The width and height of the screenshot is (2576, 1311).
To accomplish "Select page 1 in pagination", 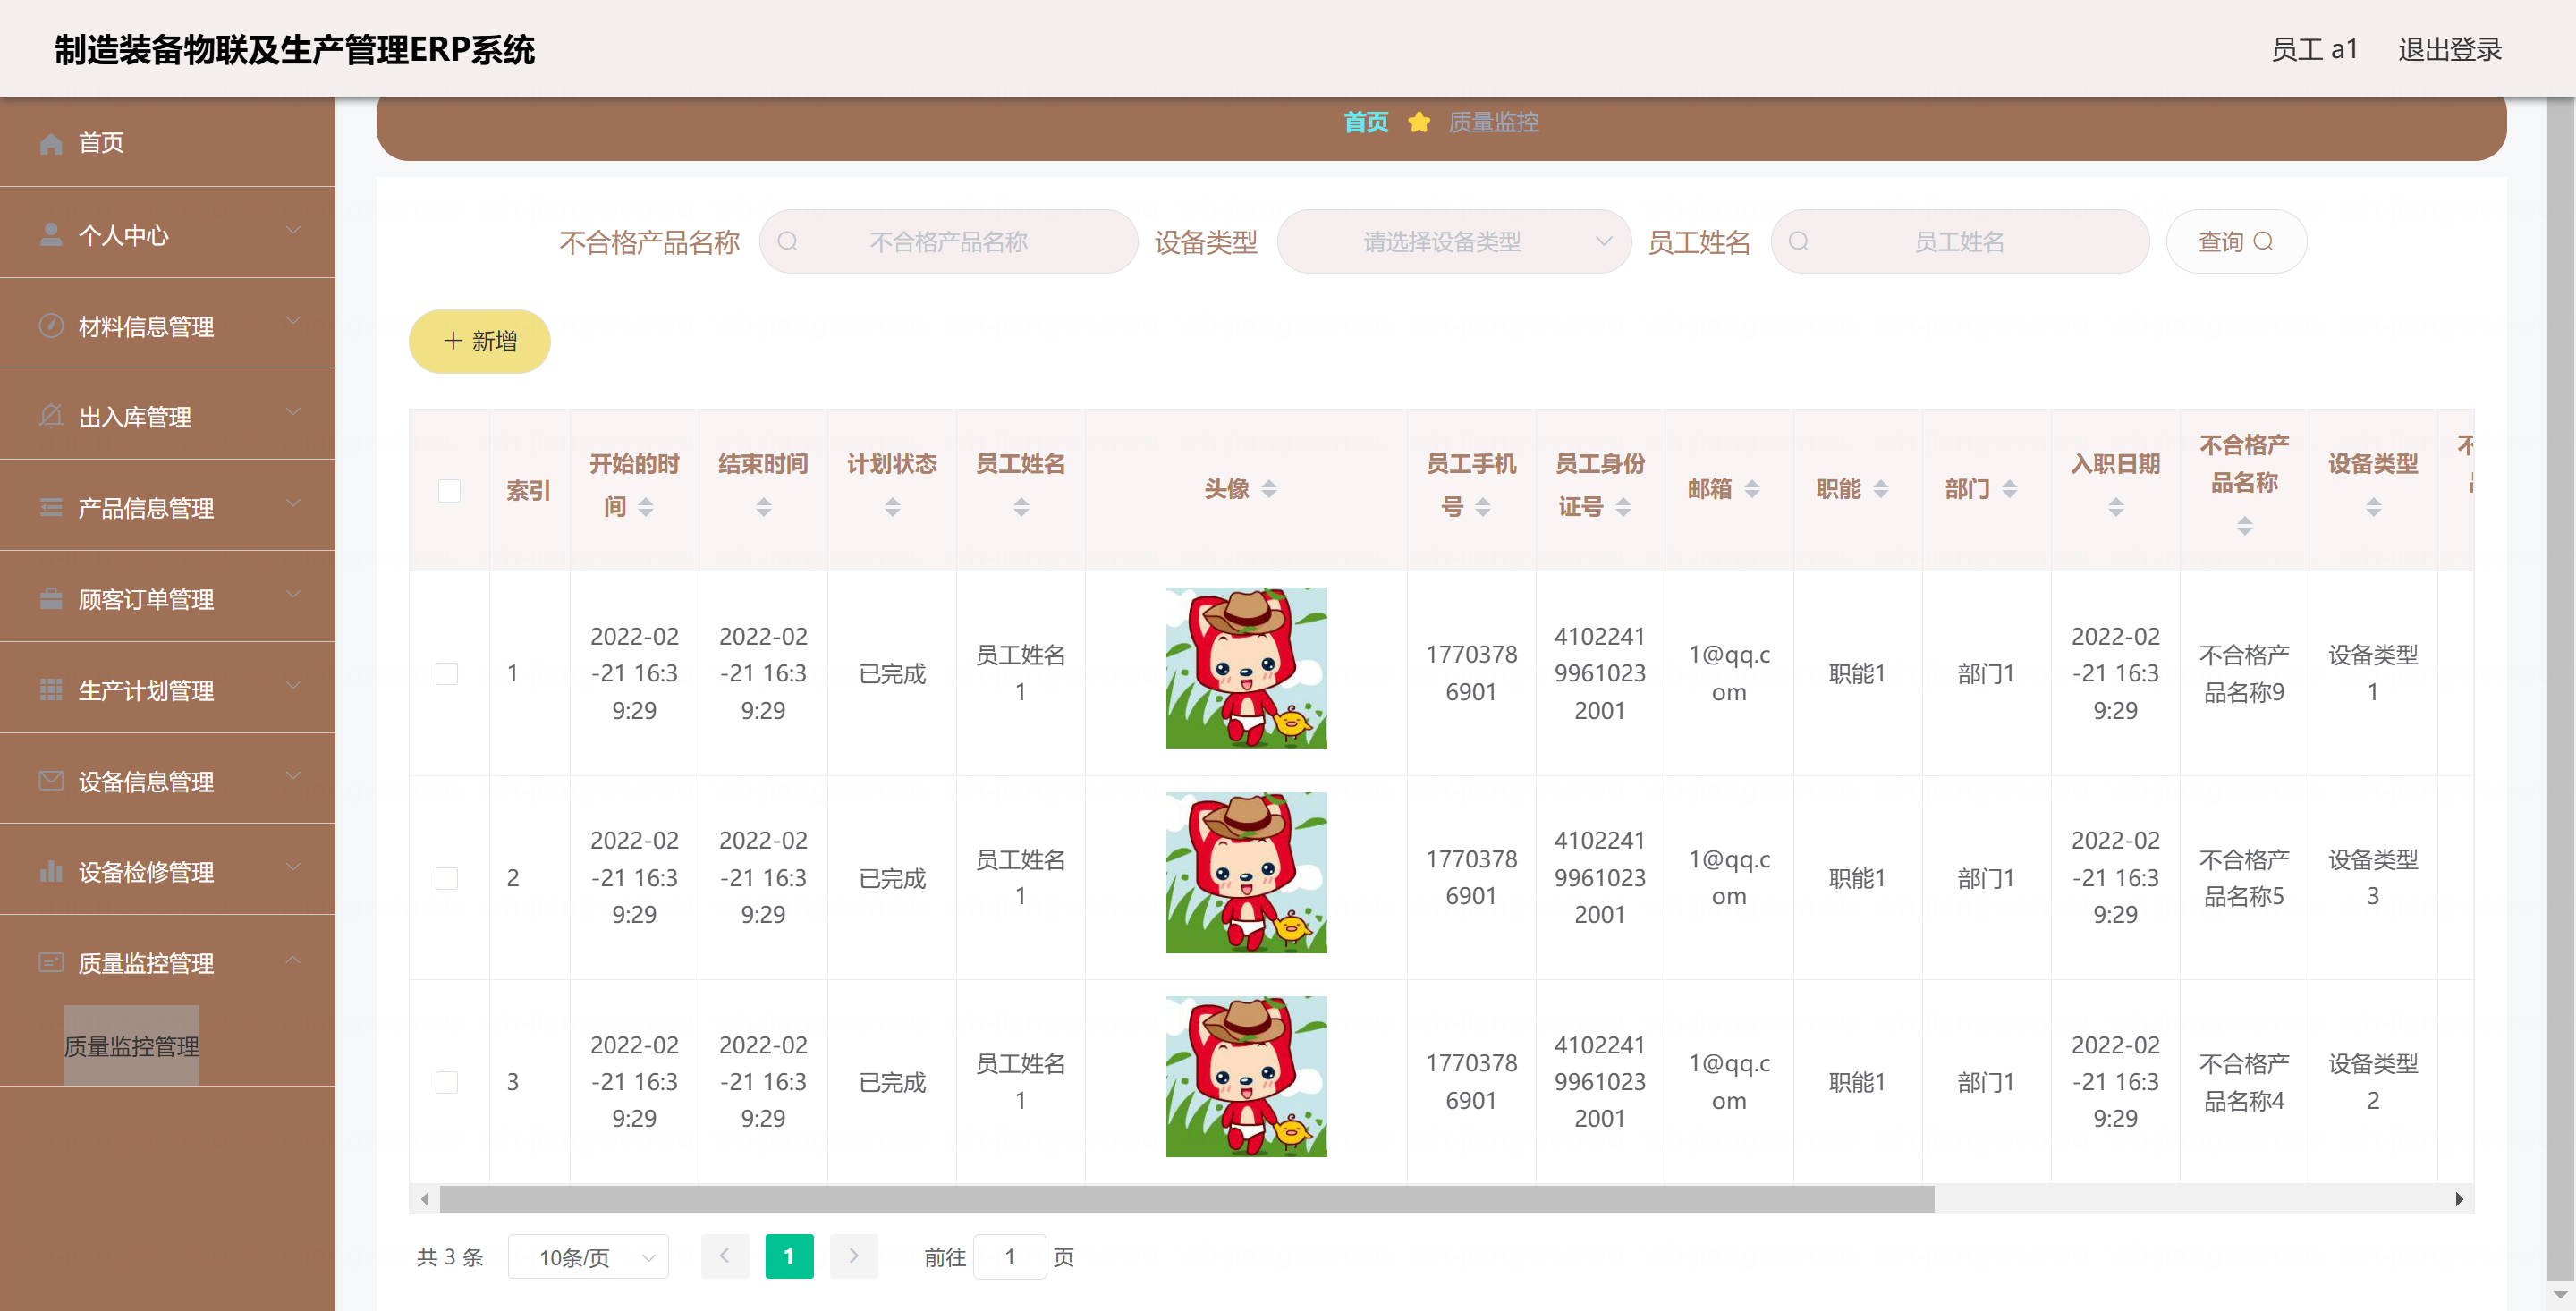I will tap(789, 1256).
